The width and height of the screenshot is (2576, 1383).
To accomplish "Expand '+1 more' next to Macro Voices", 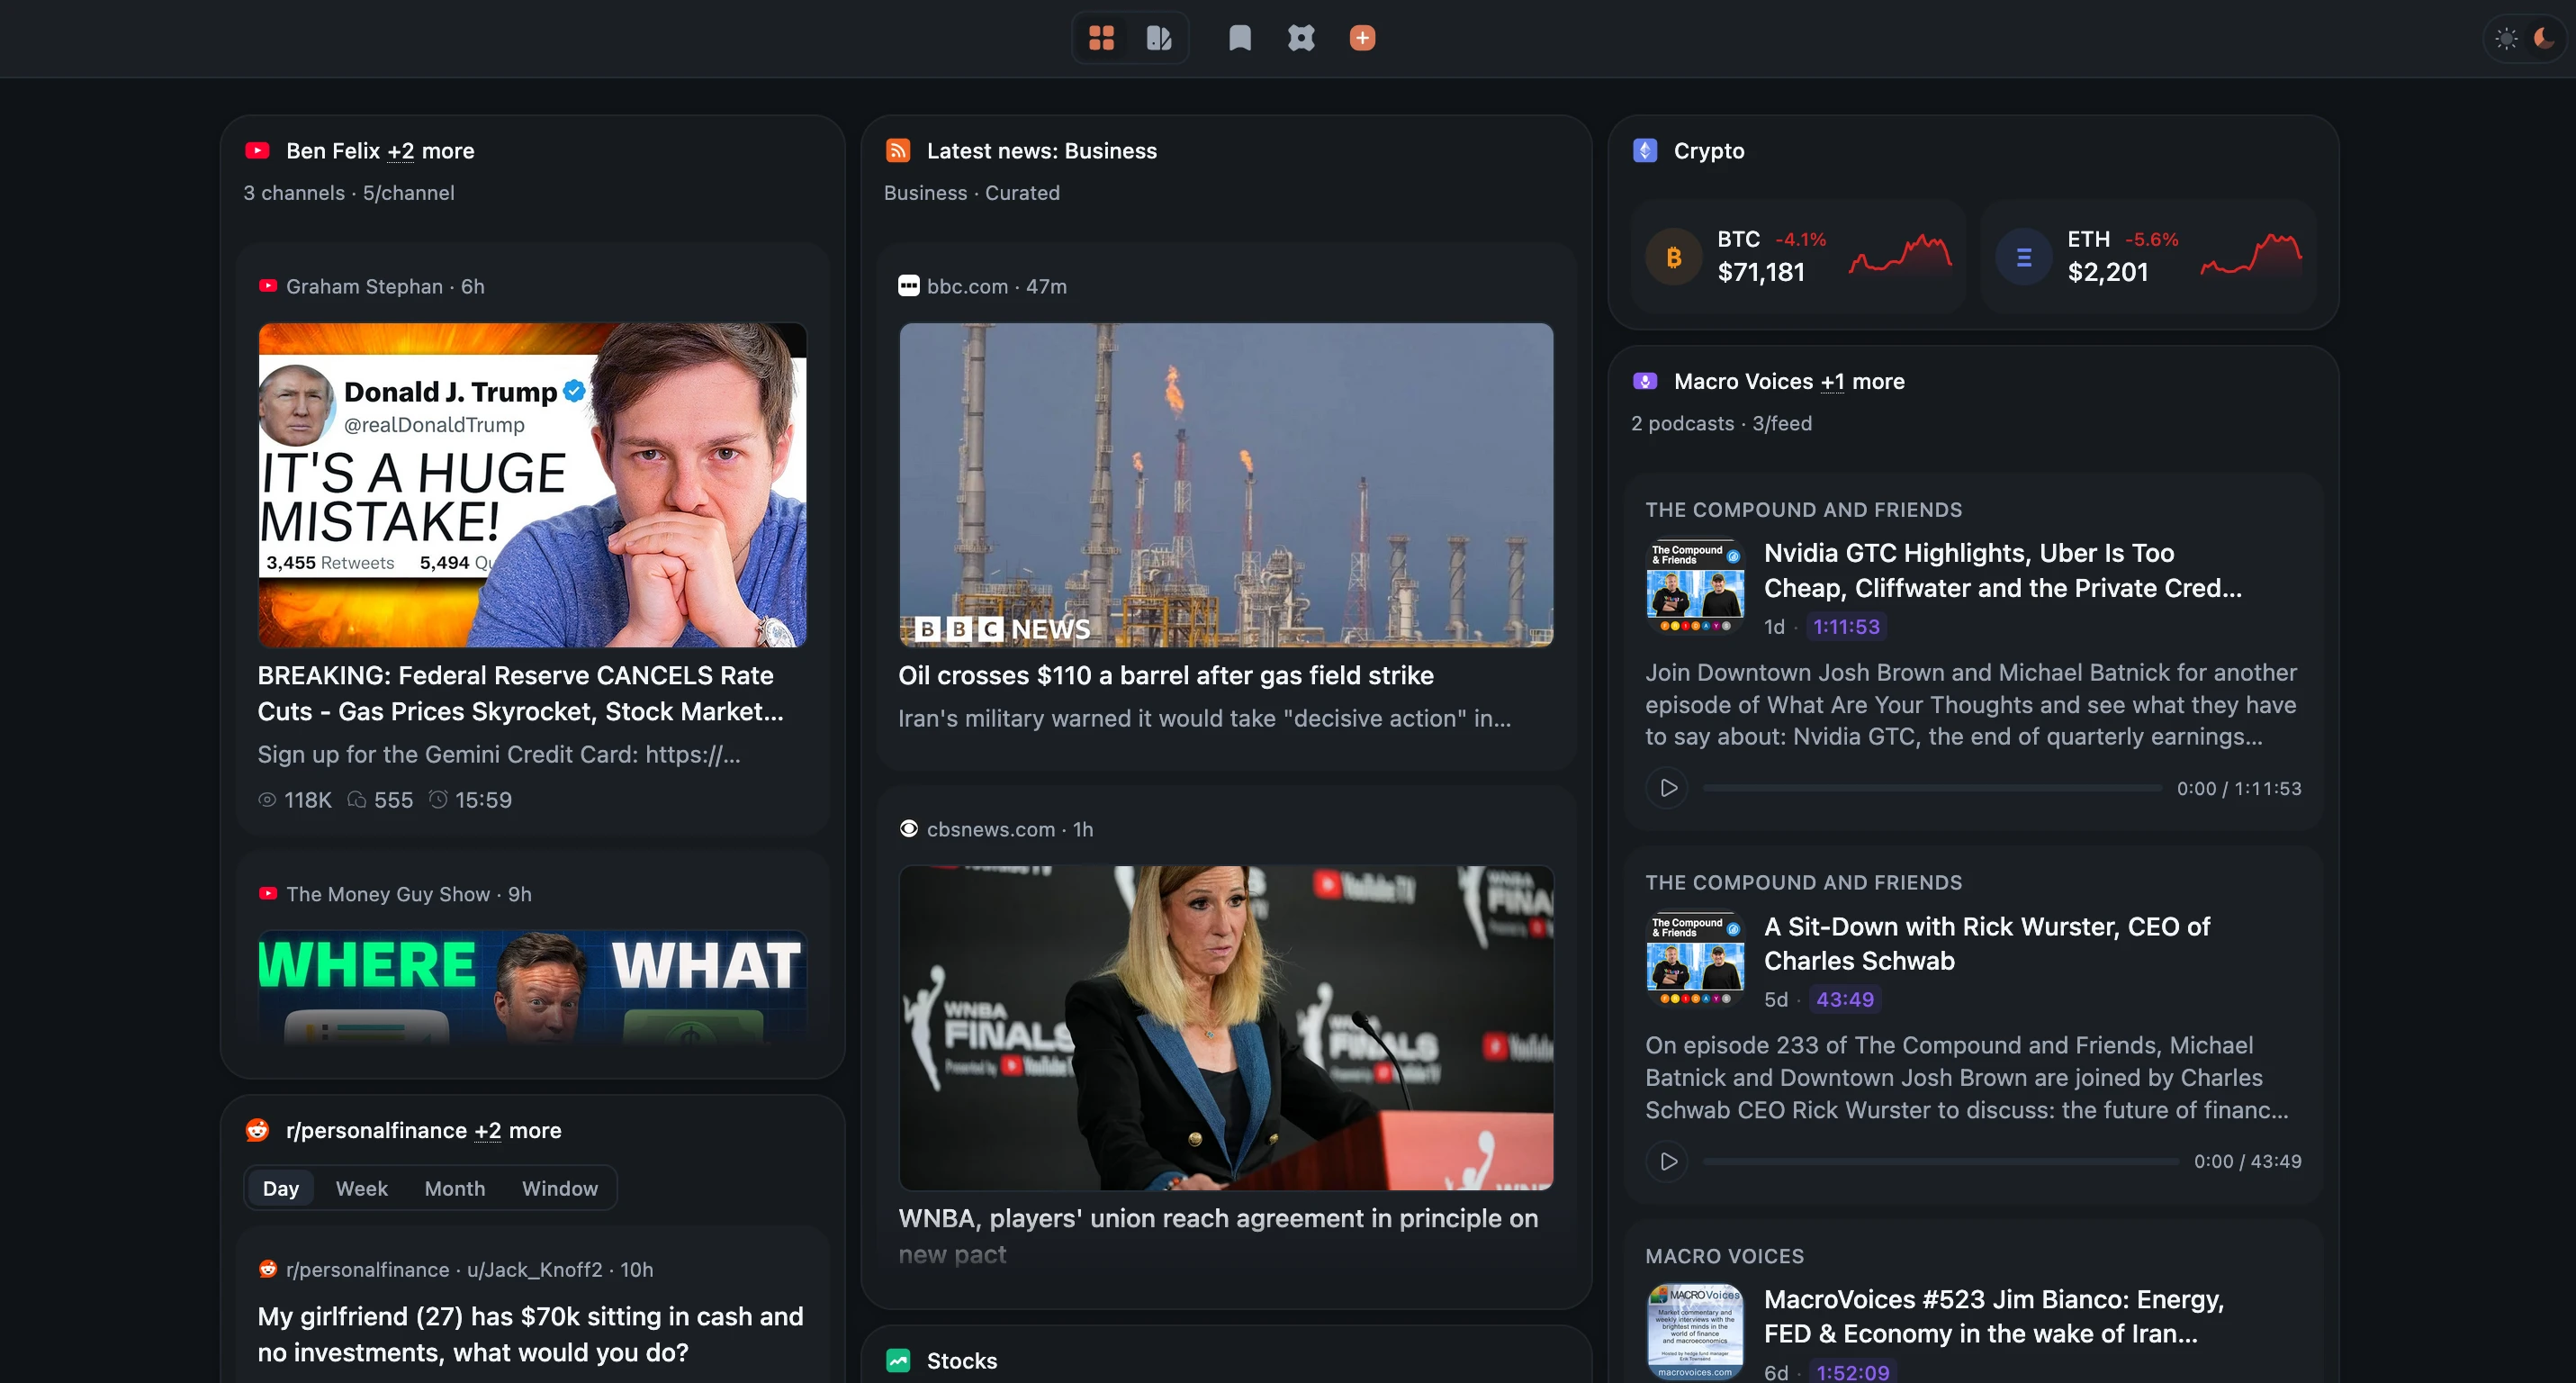I will [x=1832, y=382].
